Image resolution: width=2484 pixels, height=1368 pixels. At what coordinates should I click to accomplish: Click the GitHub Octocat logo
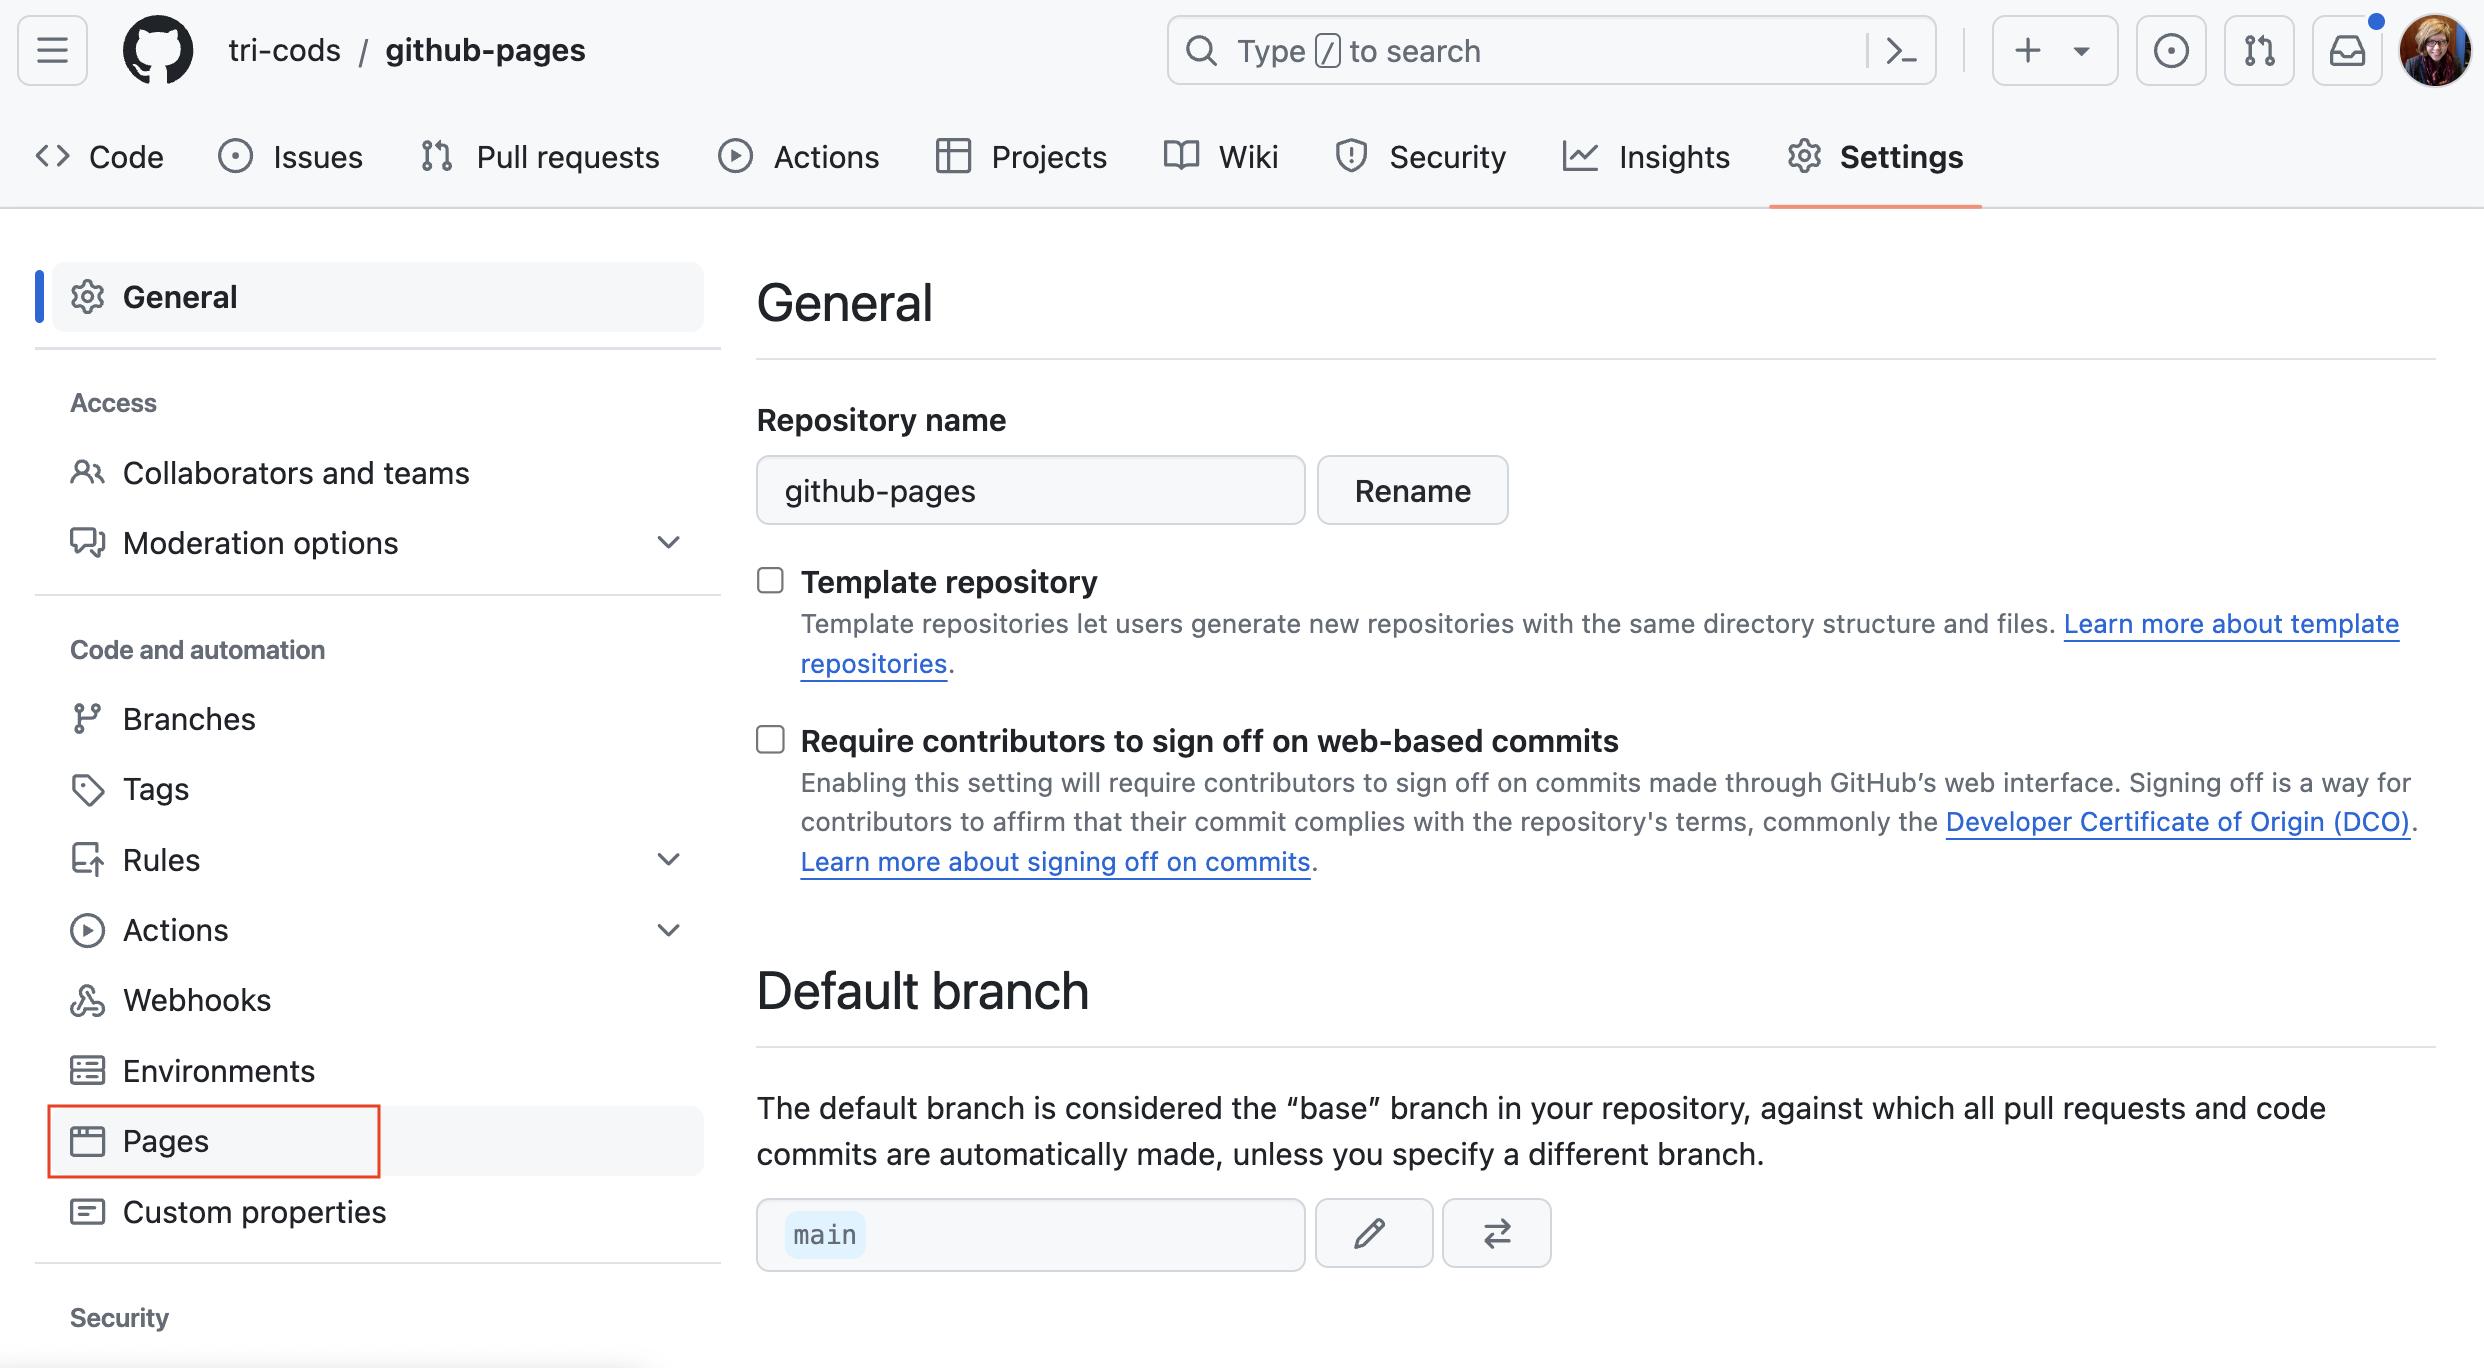click(x=158, y=50)
